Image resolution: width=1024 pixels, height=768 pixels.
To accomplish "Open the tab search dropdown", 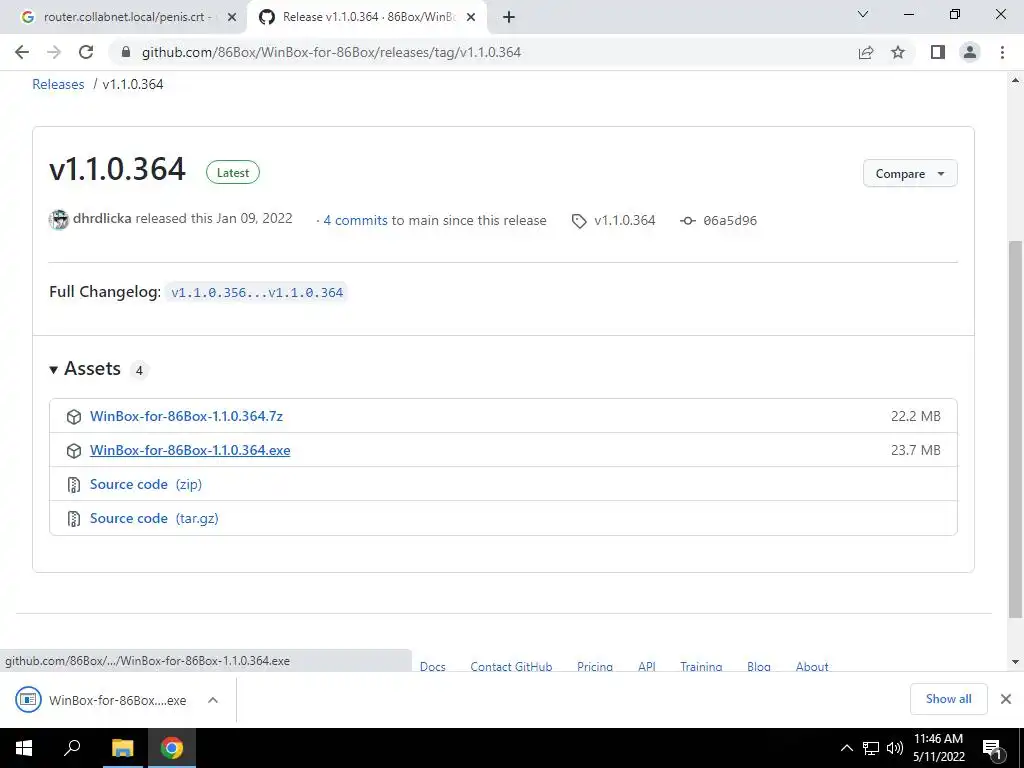I will coord(863,14).
